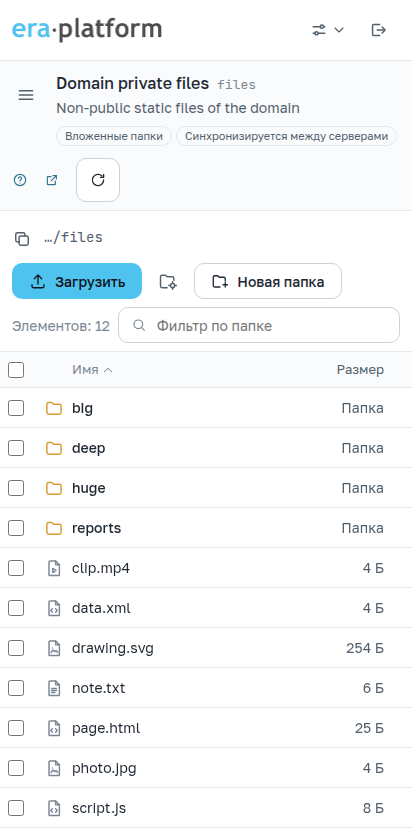This screenshot has width=412, height=839.
Task: Click the deep folder icon
Action: point(54,448)
